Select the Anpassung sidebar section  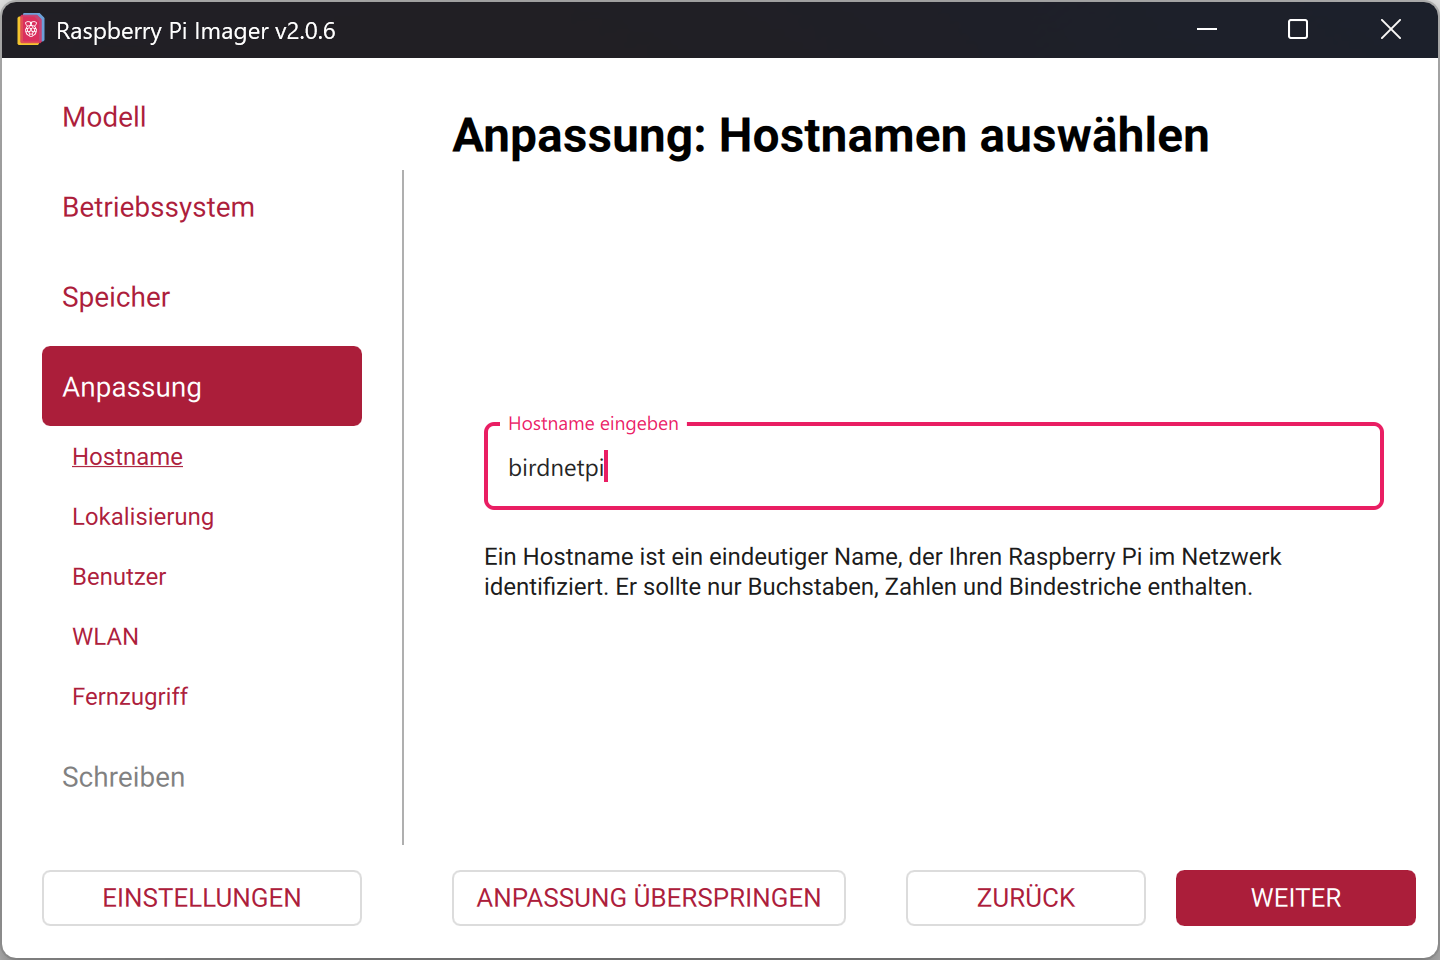202,386
